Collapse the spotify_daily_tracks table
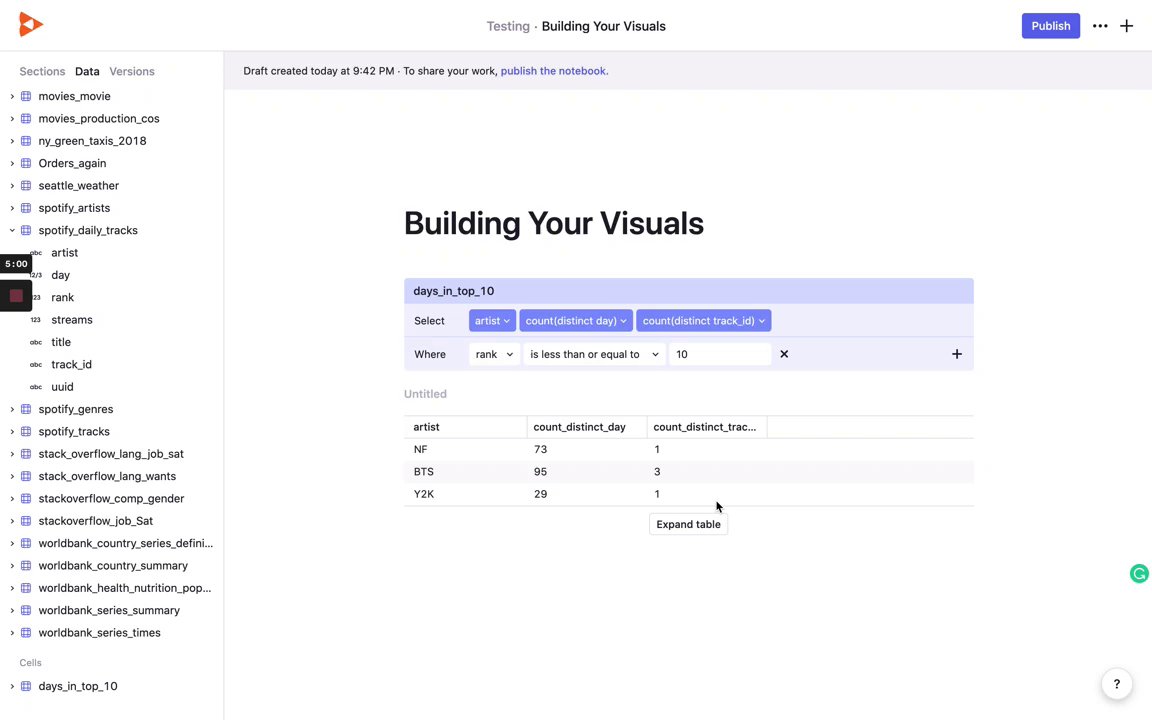The image size is (1152, 720). coord(12,230)
